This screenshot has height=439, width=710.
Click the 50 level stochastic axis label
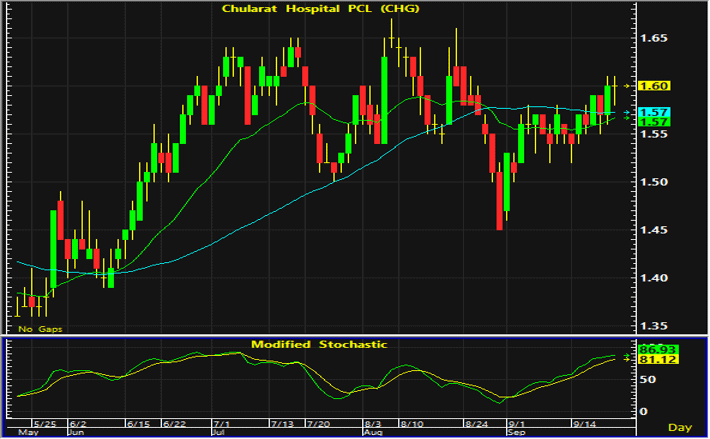click(647, 379)
